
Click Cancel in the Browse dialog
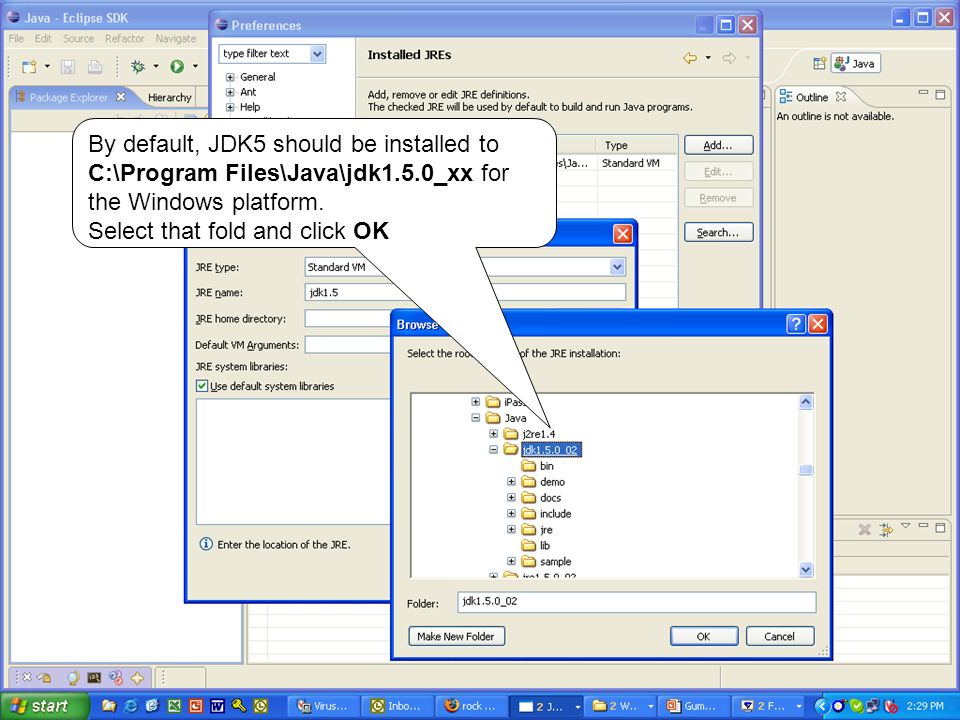[779, 636]
